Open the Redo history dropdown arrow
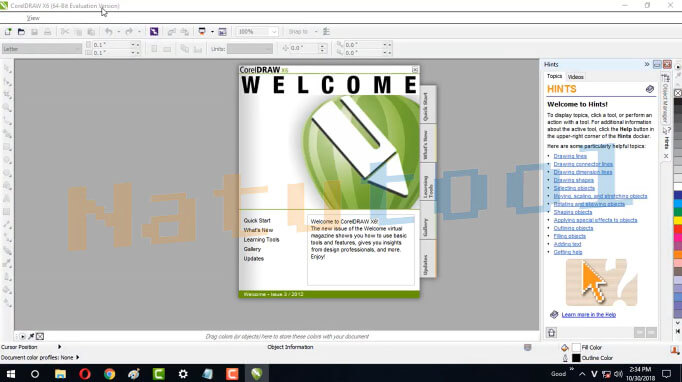The height and width of the screenshot is (382, 682). pos(139,32)
